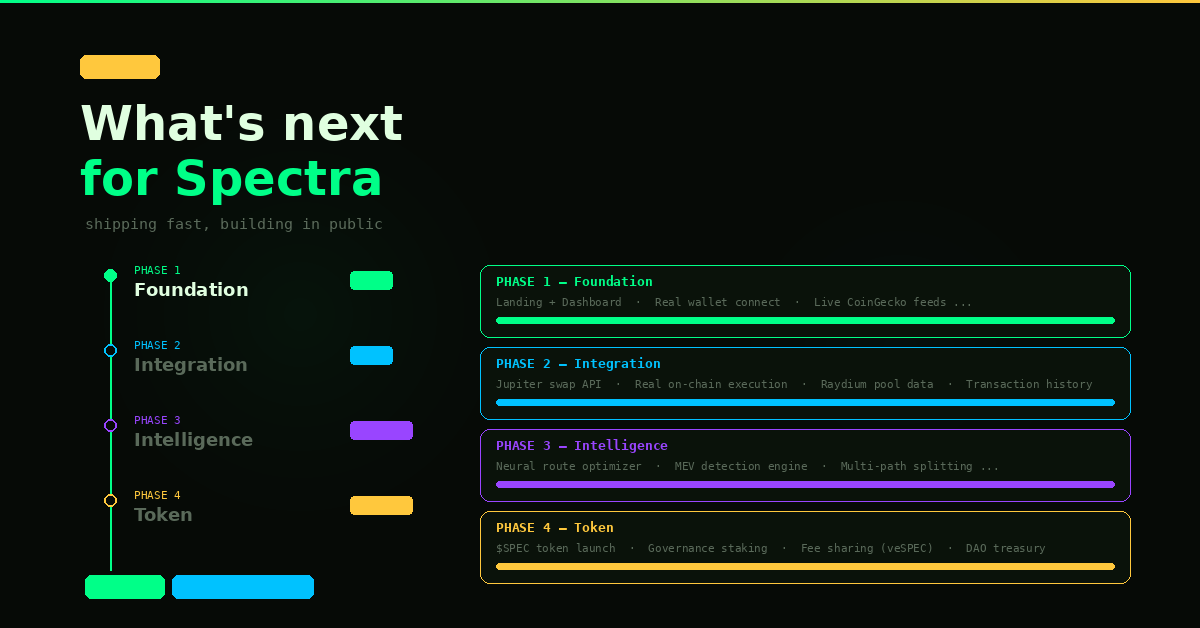Click the blue progress bar in Integration card
Image resolution: width=1200 pixels, height=628 pixels.
805,403
